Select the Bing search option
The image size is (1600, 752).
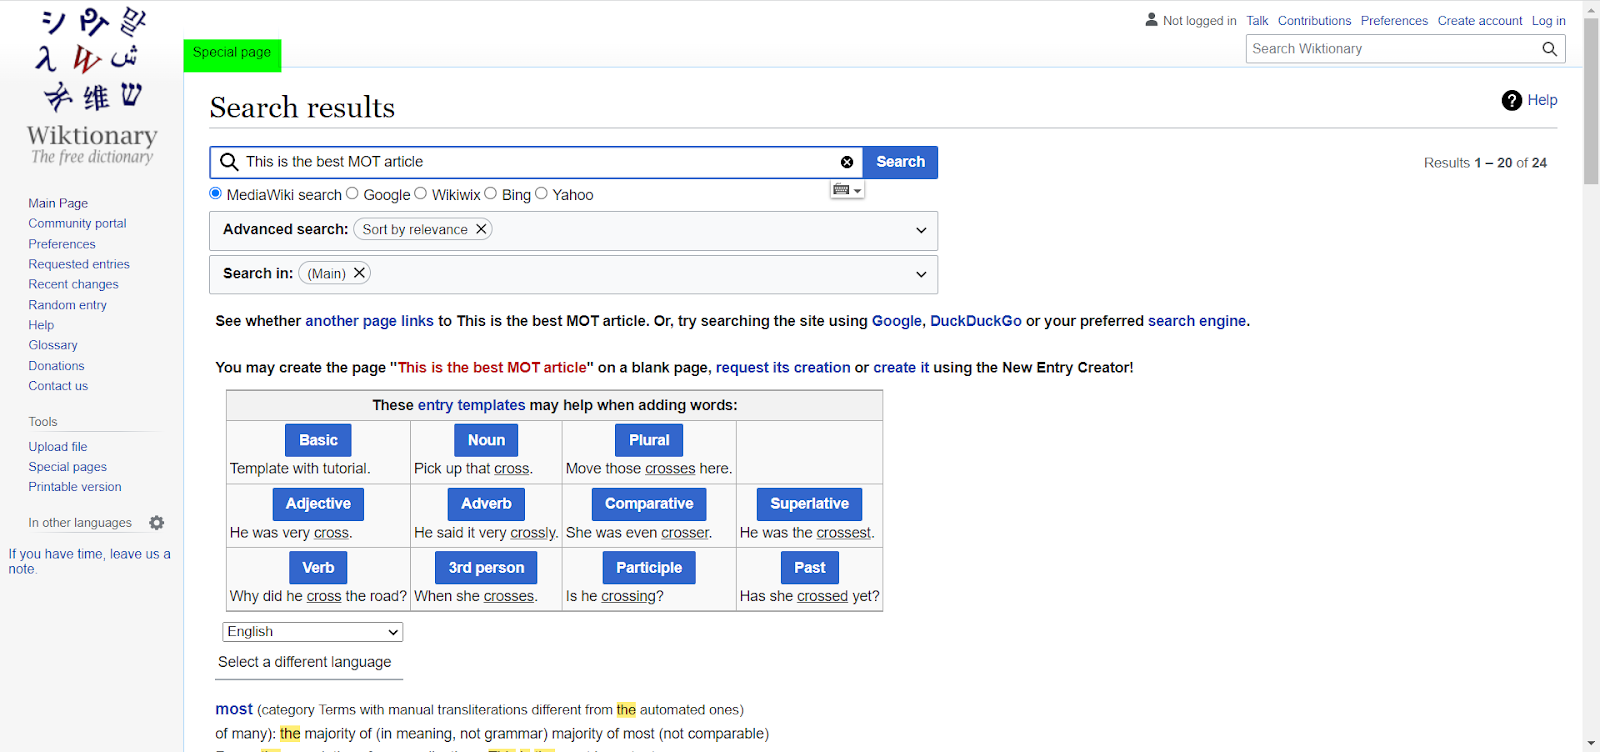490,194
